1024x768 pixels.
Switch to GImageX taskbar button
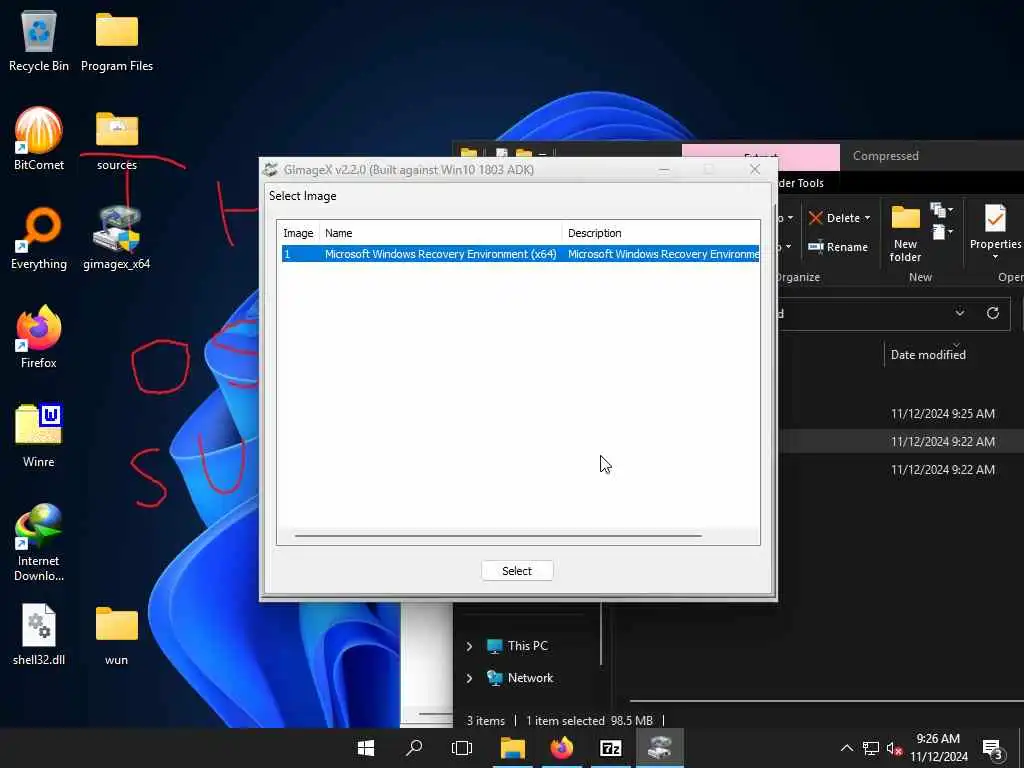click(660, 748)
